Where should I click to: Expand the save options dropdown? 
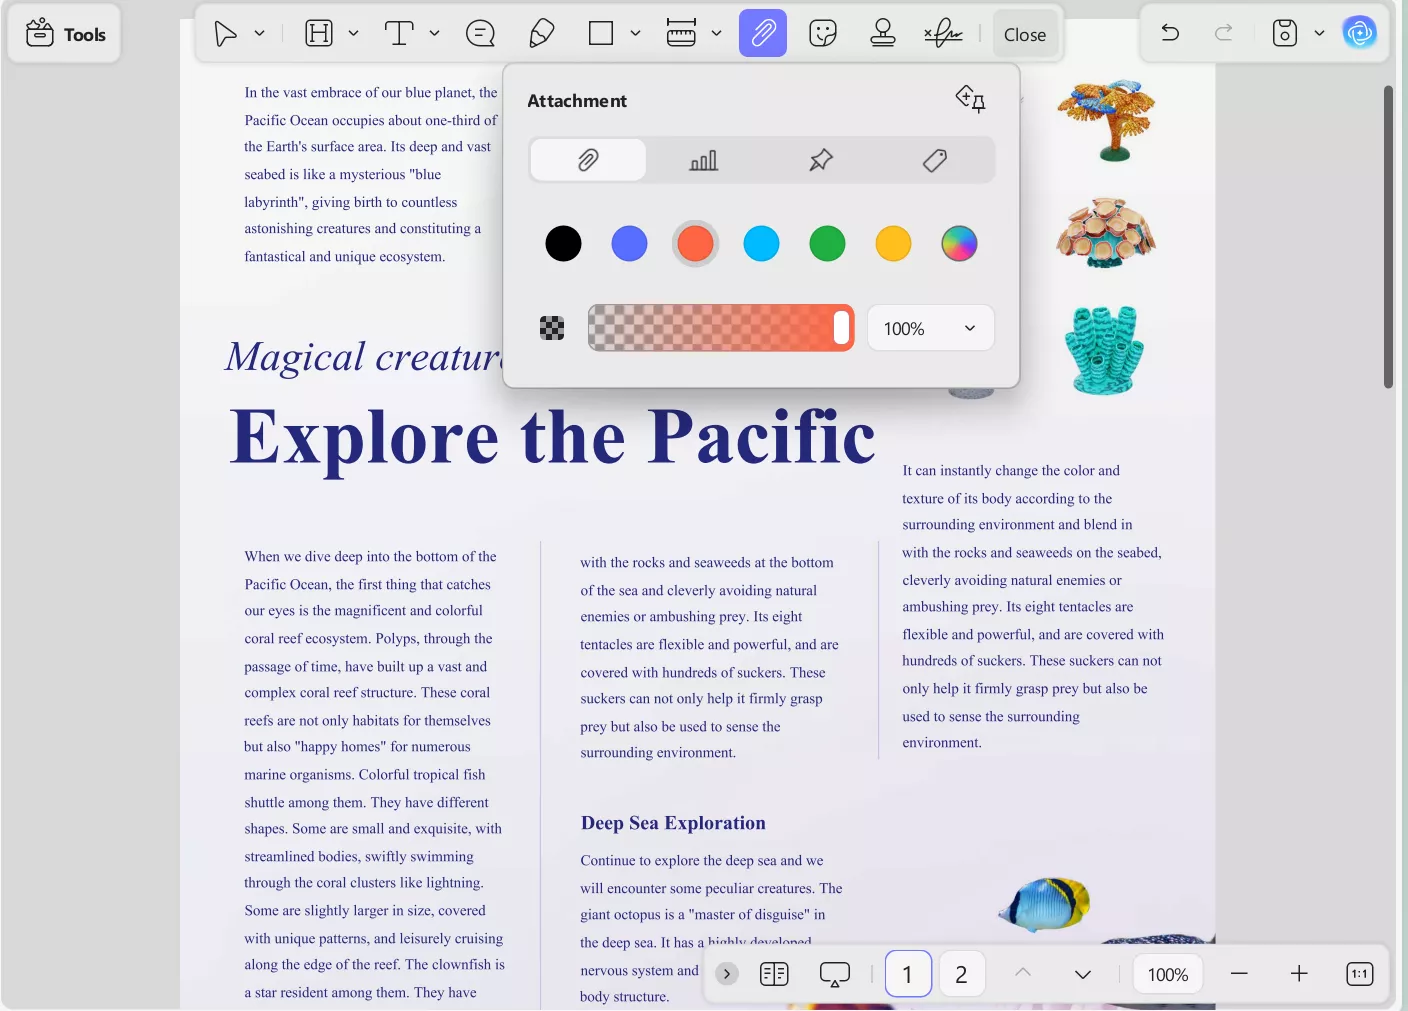point(1319,34)
